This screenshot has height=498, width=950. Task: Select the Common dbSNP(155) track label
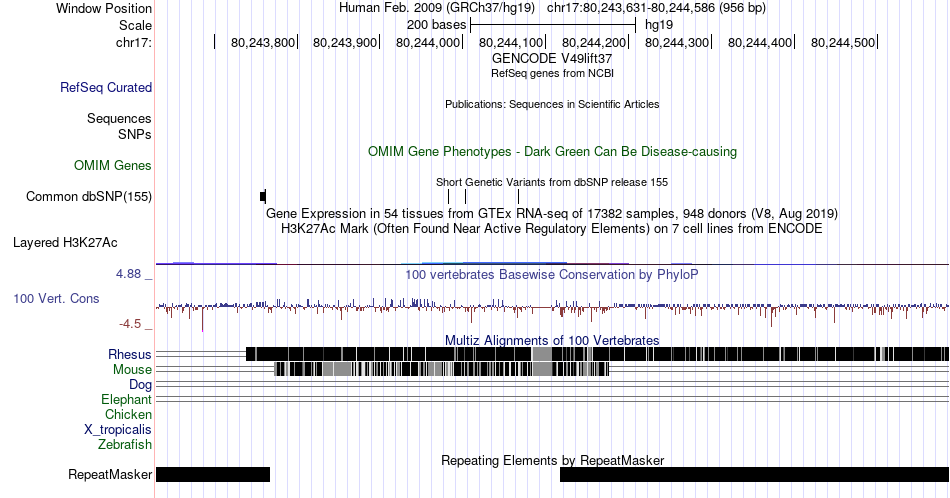tap(89, 196)
